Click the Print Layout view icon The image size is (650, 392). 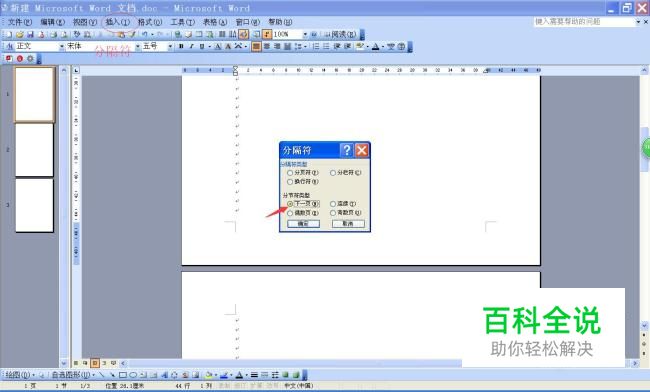point(95,363)
